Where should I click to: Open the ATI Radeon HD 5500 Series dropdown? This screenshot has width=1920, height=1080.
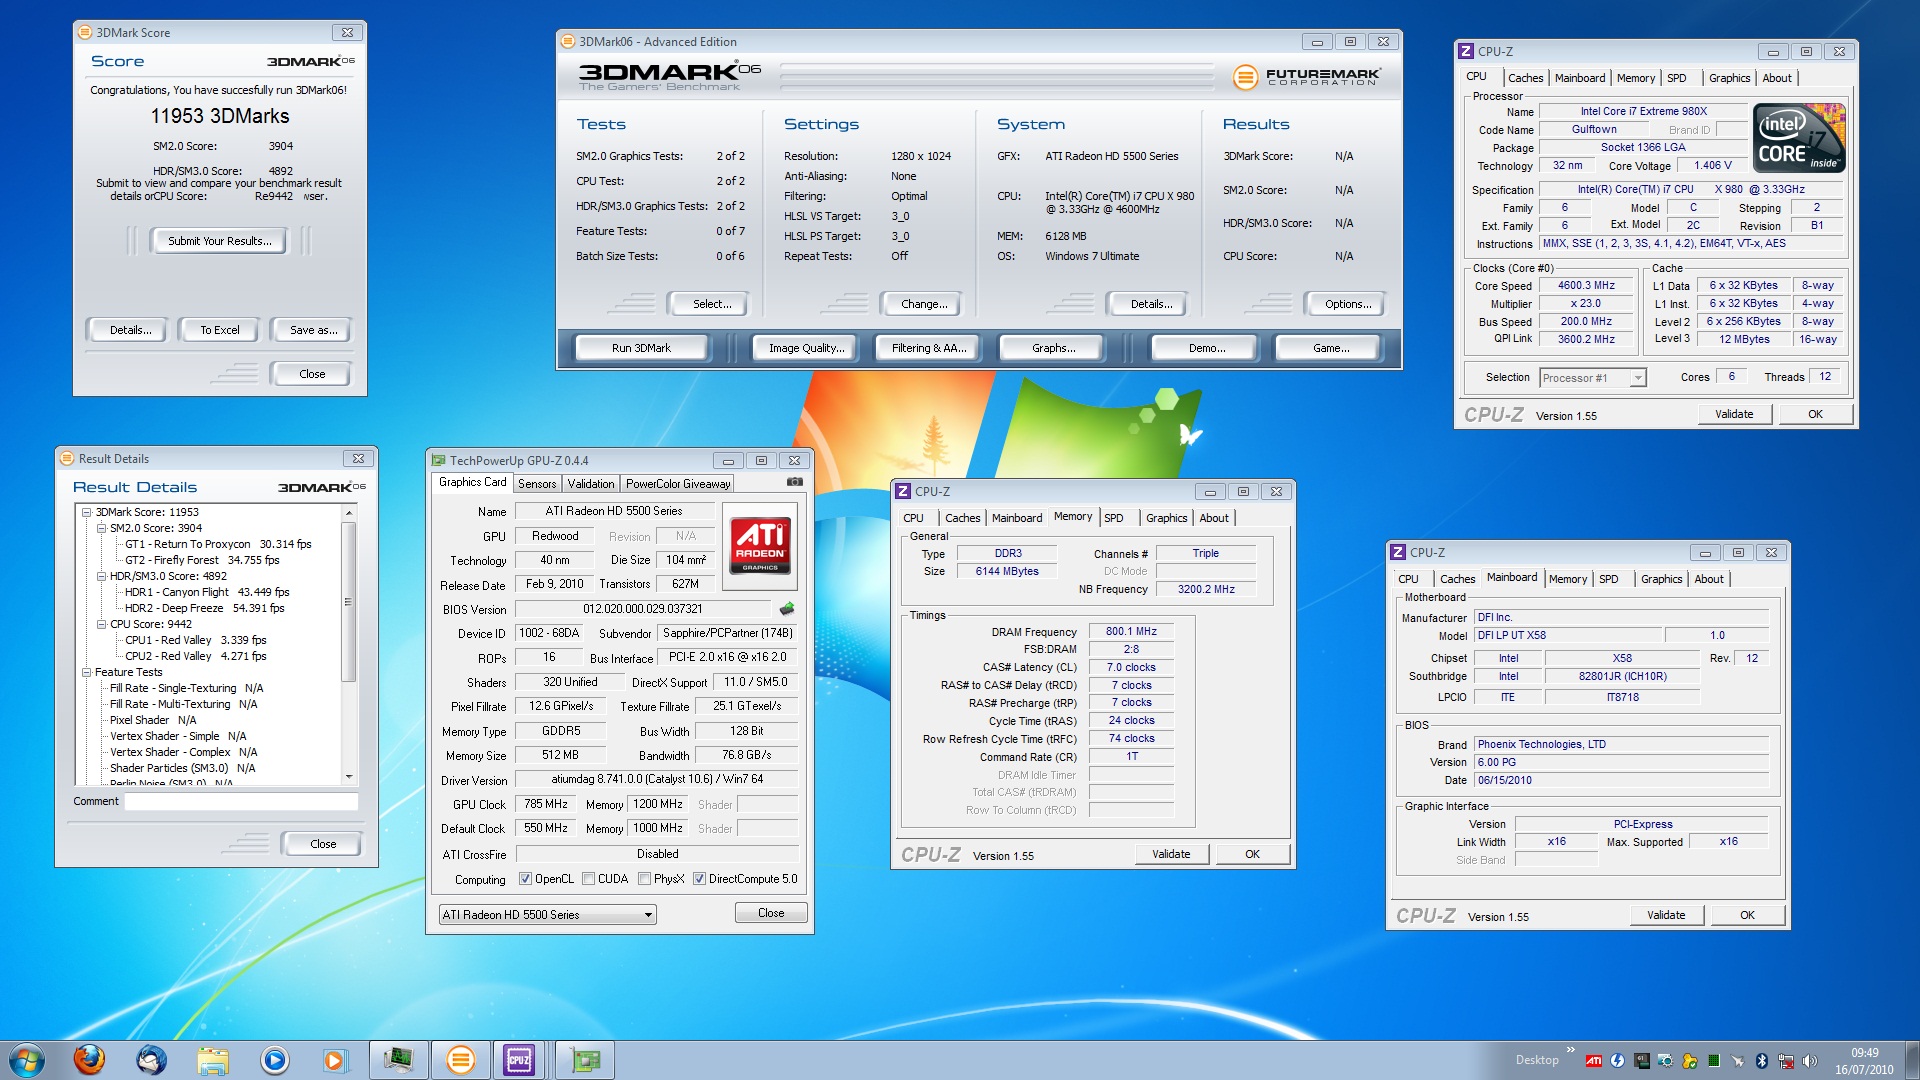click(x=648, y=914)
